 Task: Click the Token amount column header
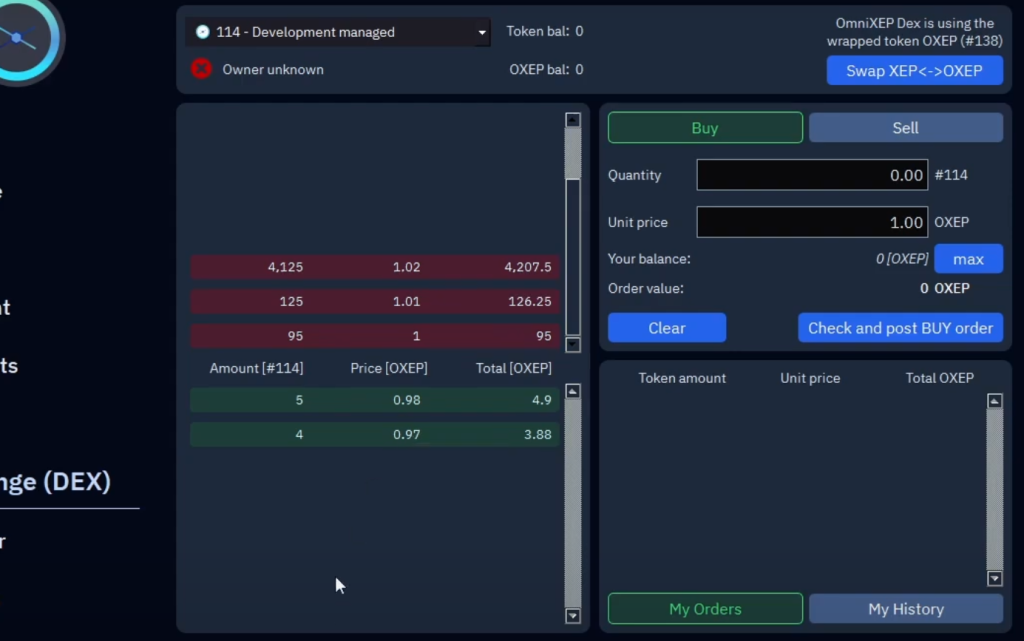[x=682, y=378]
